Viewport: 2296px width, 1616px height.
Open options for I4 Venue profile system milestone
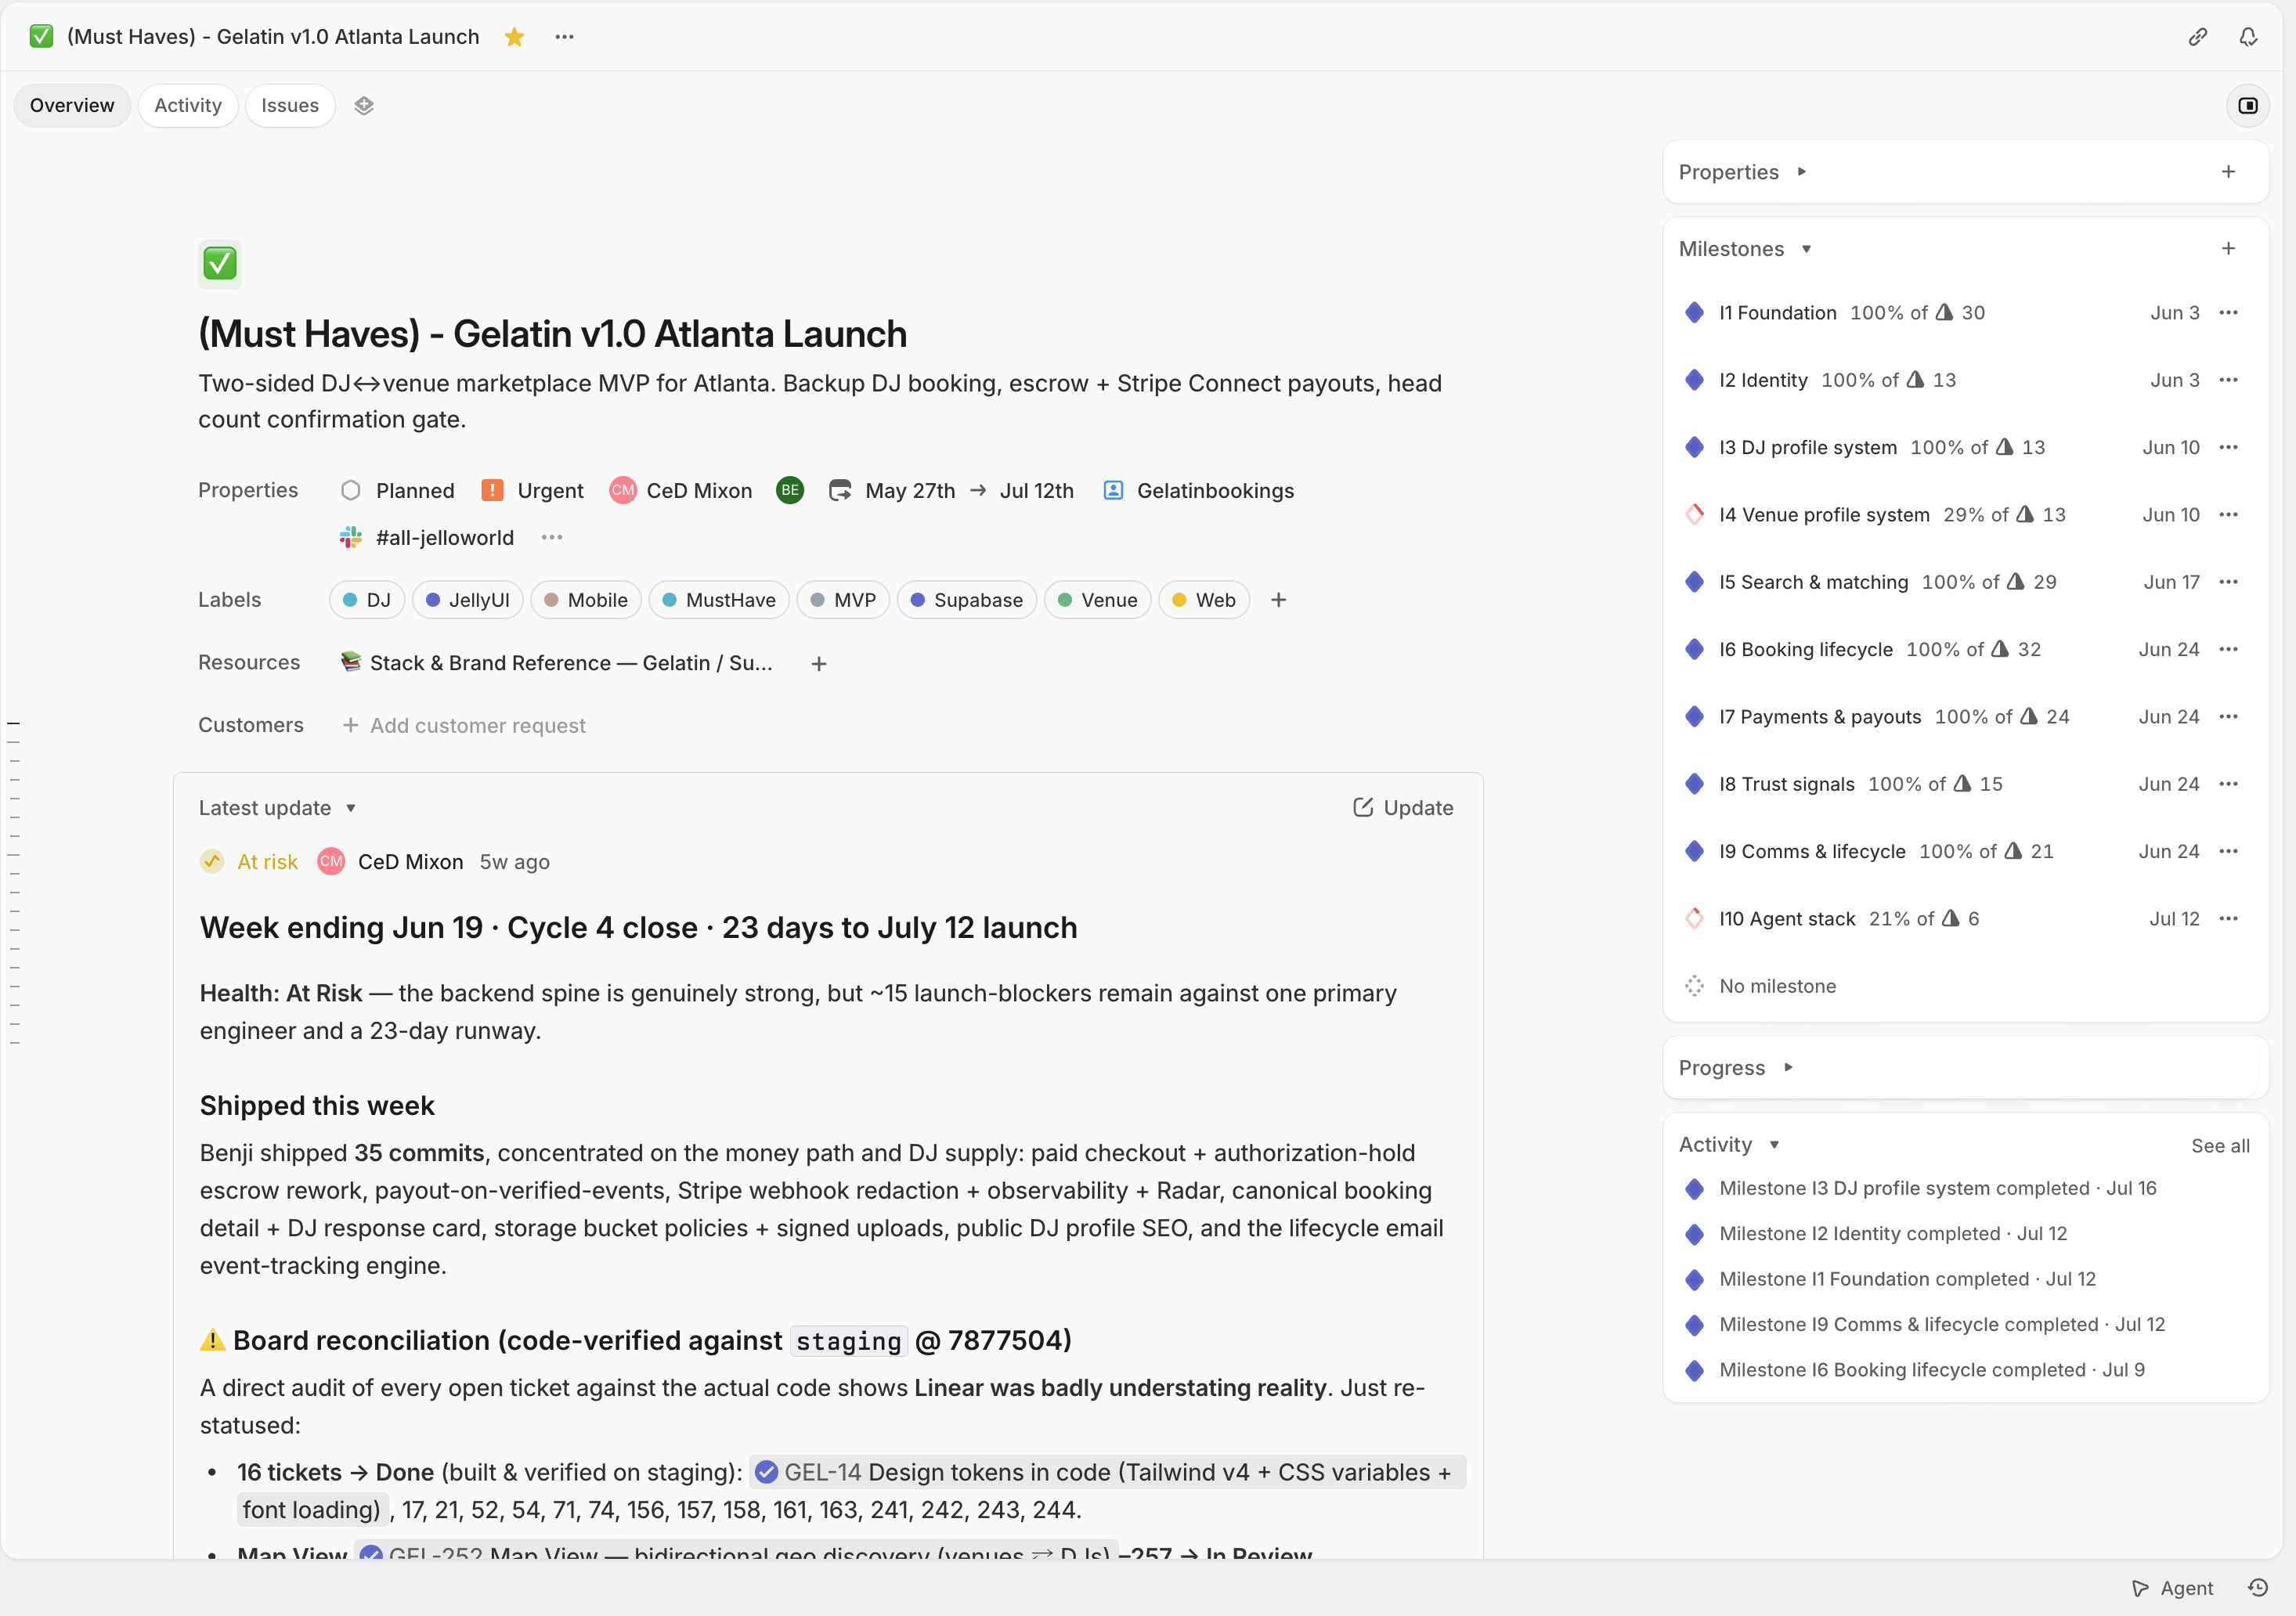[2228, 515]
